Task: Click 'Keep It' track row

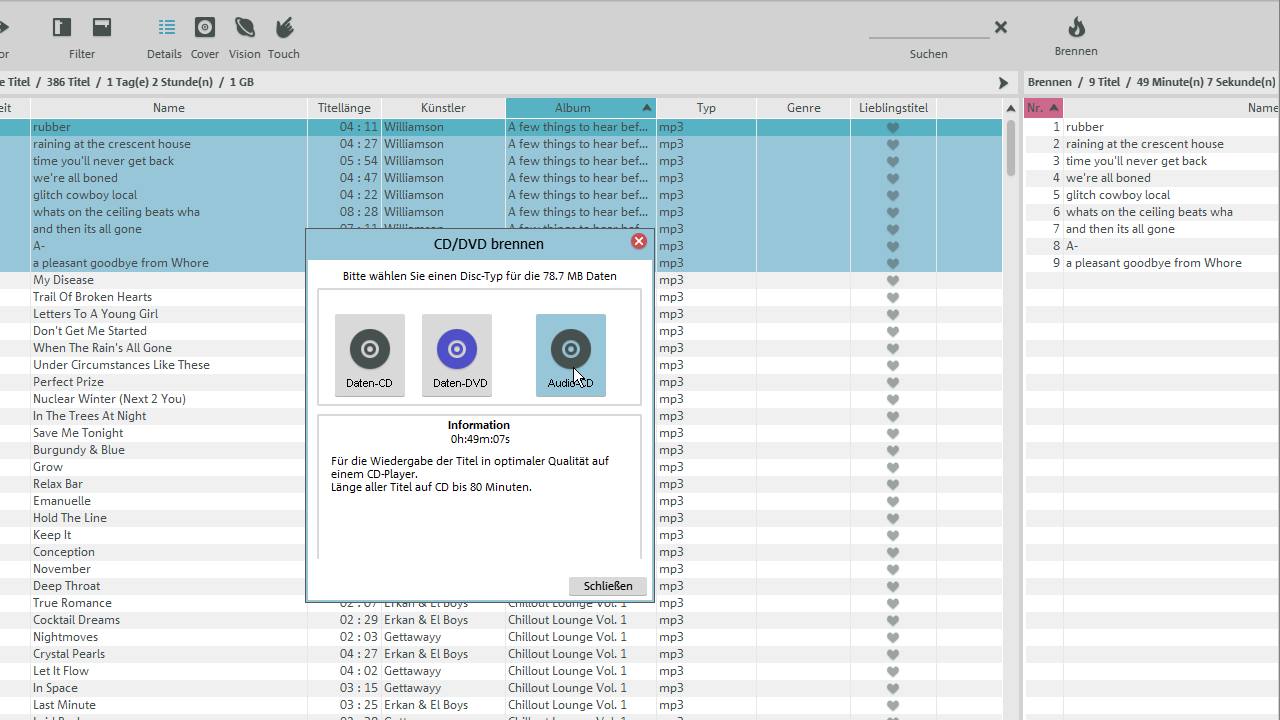Action: 52,535
